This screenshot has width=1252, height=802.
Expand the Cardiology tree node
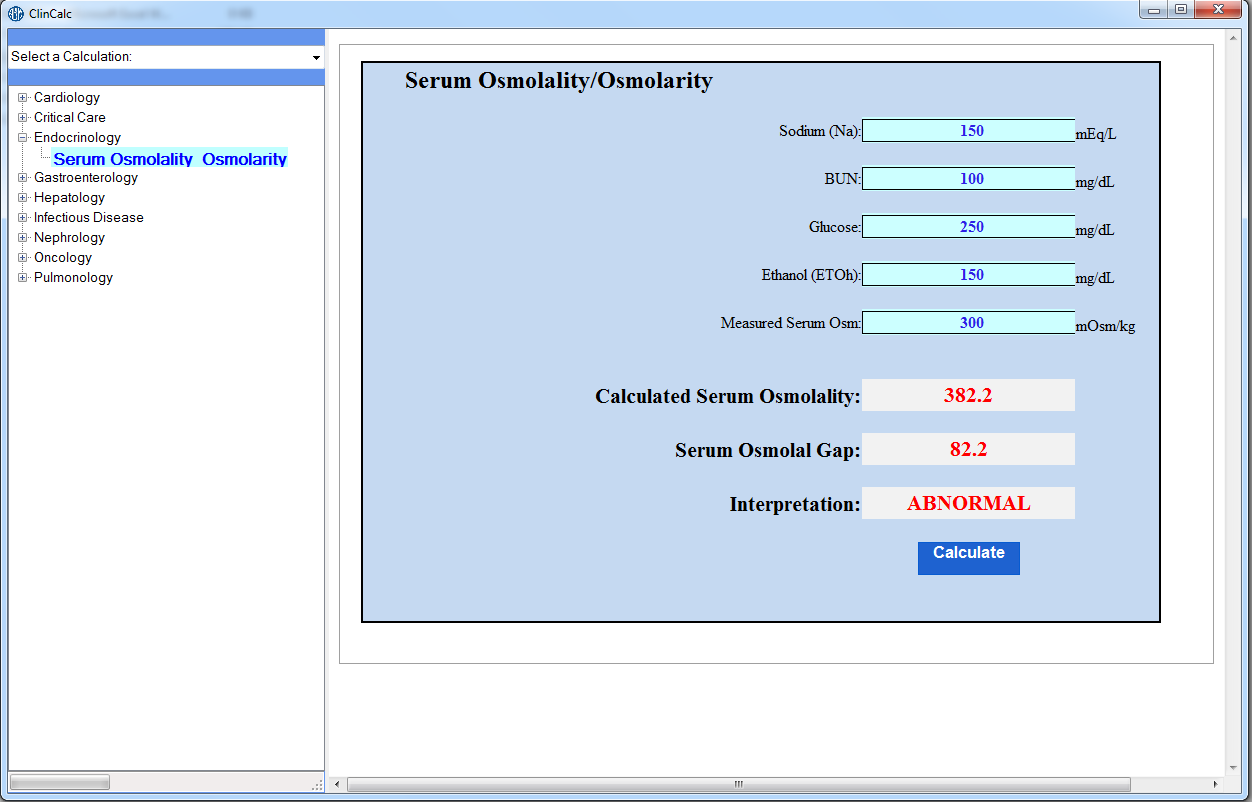click(x=22, y=98)
